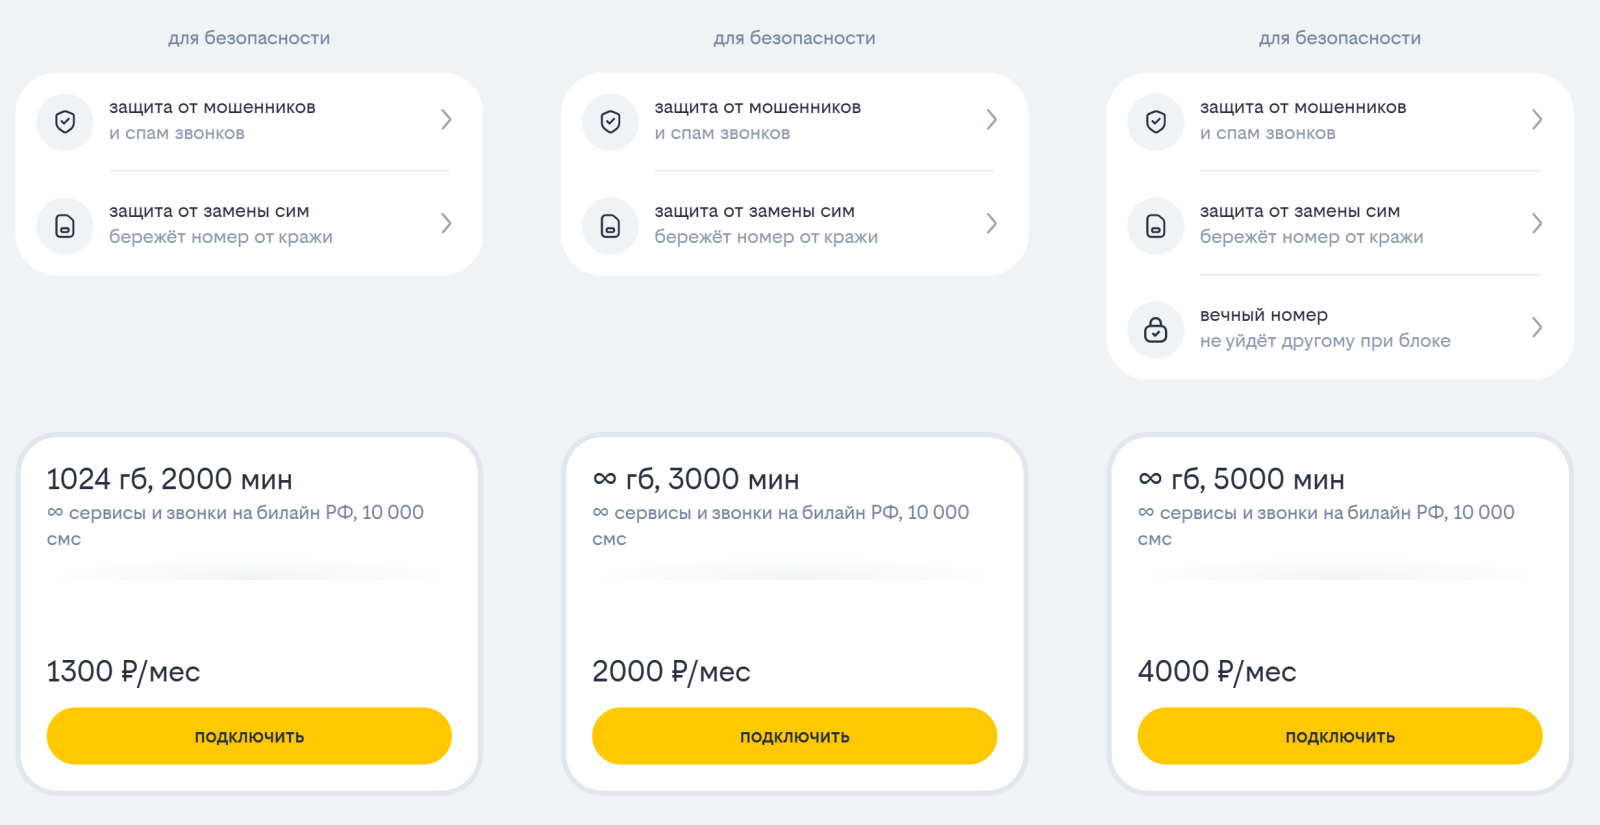
Task: Select the ∞ гб, 5000 мин tariff heading
Action: coord(1241,480)
